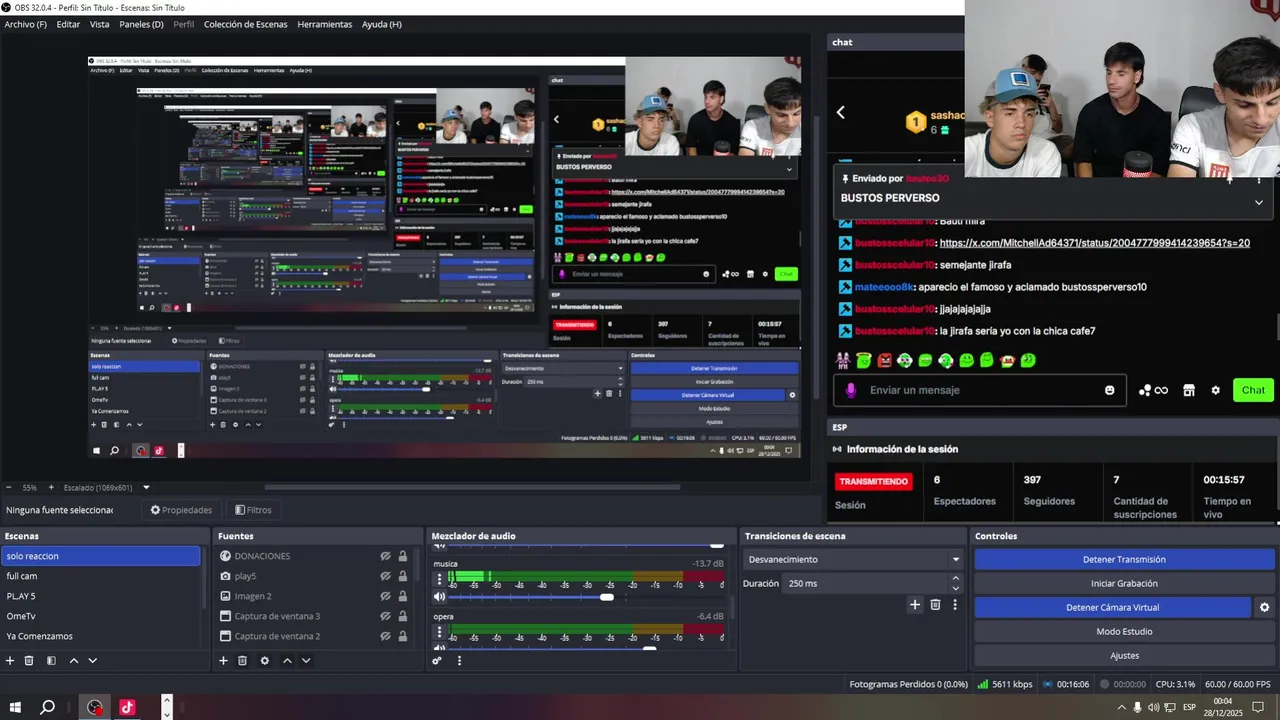The width and height of the screenshot is (1280, 720).
Task: Move the source up in Fuentes
Action: 287,661
